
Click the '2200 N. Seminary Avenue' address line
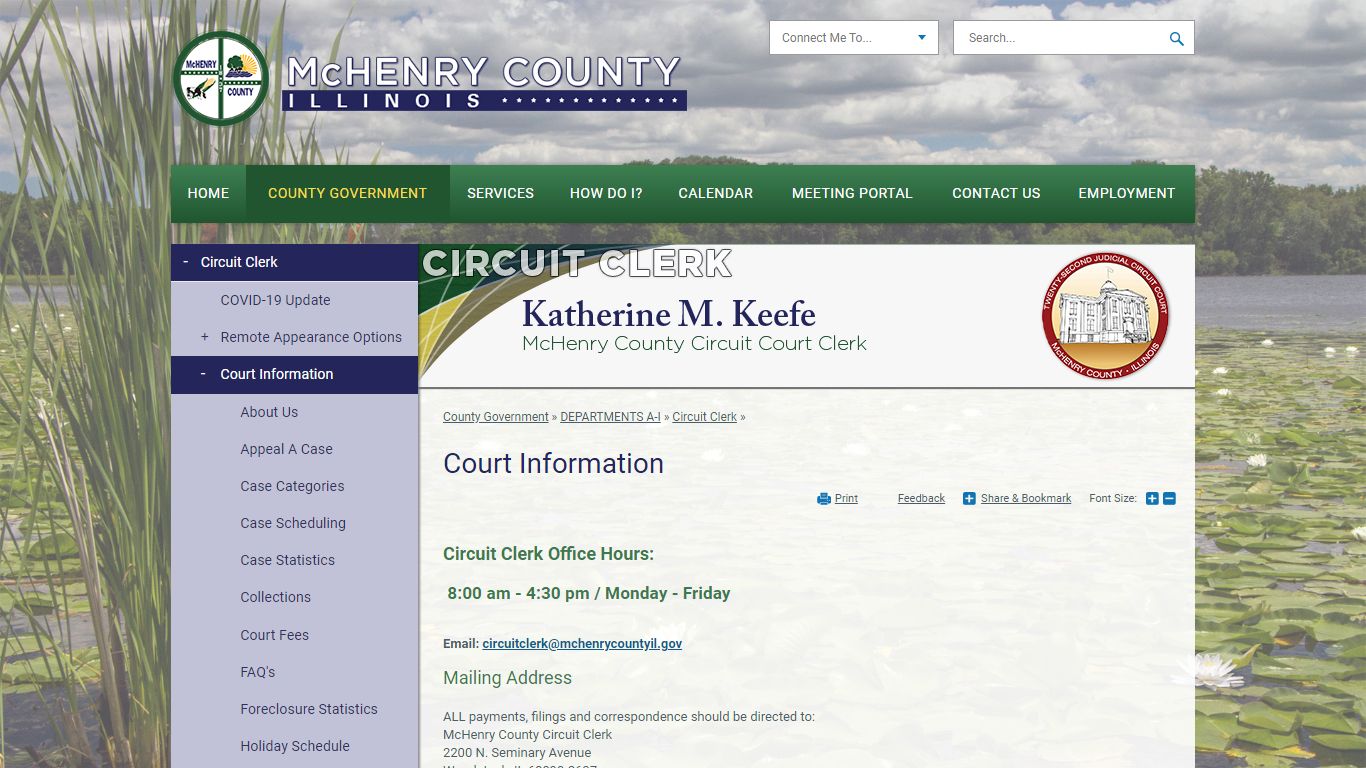[x=517, y=753]
